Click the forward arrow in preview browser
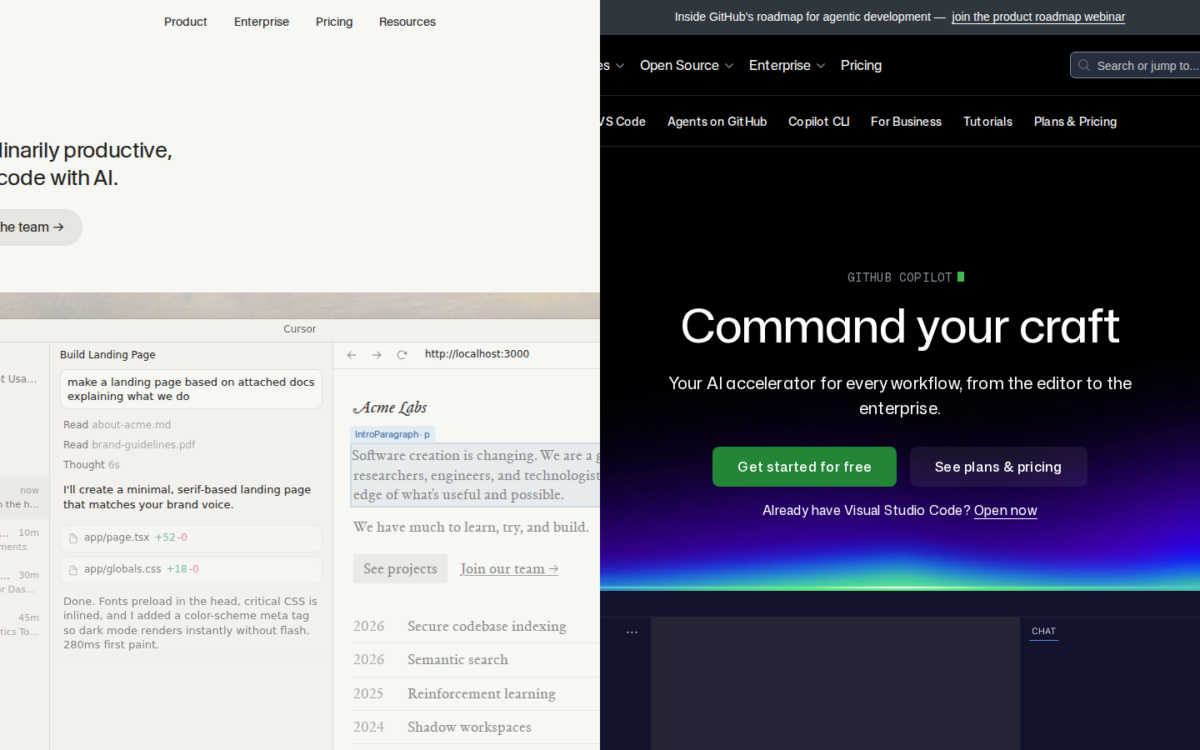This screenshot has width=1200, height=750. [377, 355]
